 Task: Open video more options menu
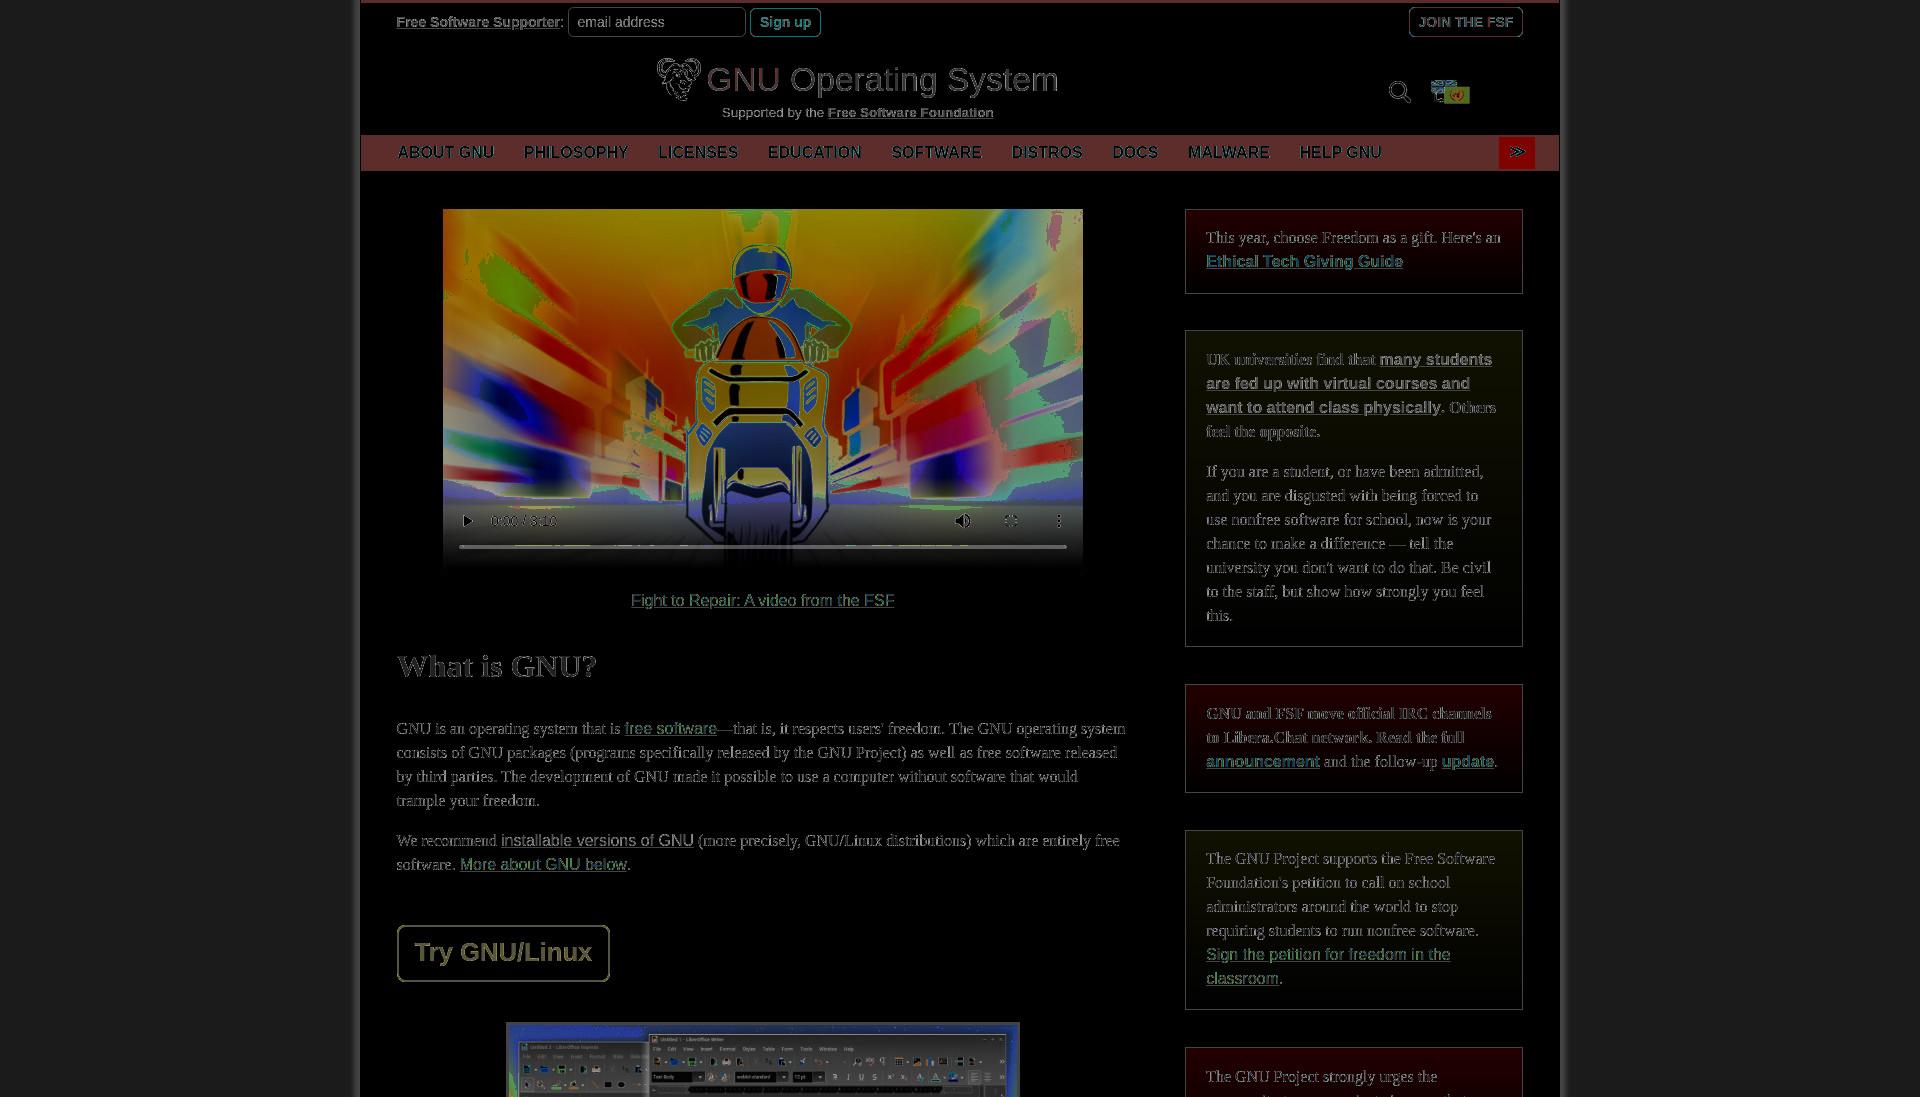pyautogui.click(x=1059, y=521)
